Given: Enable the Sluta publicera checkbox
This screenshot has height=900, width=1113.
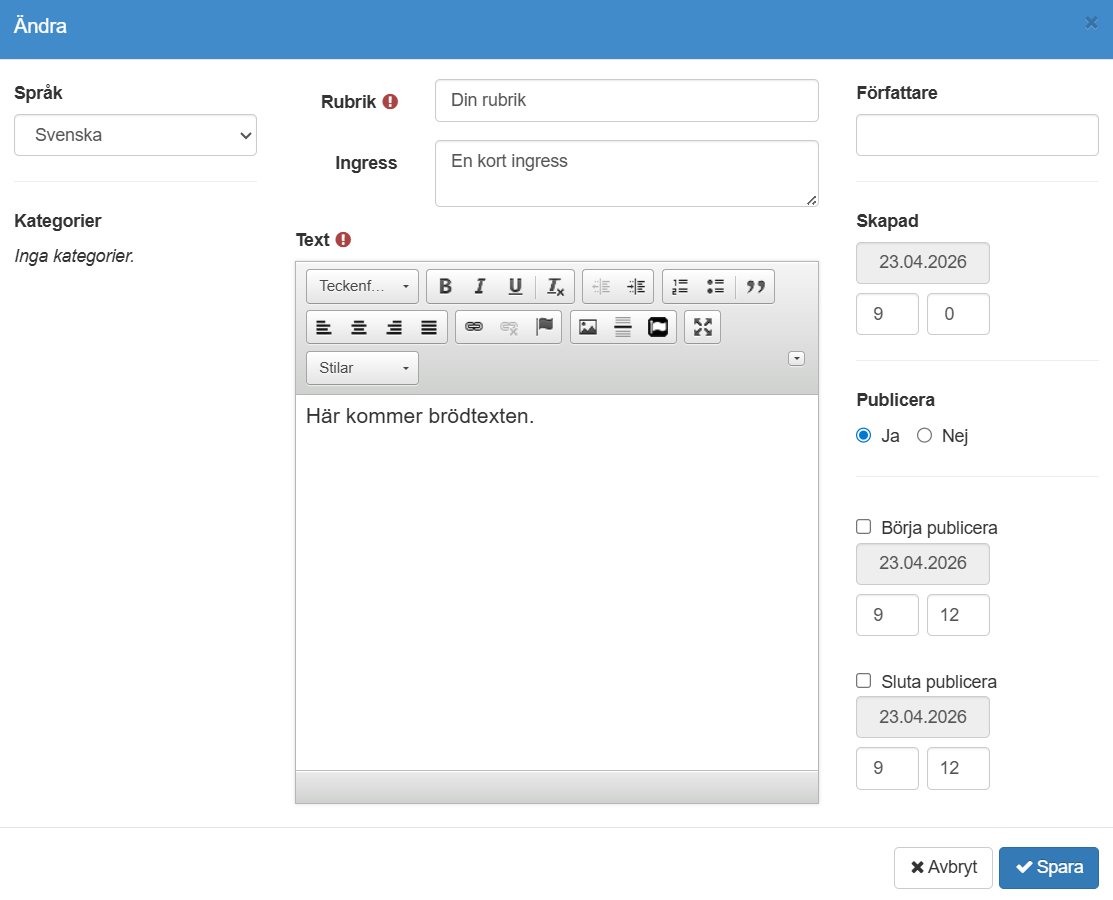Looking at the screenshot, I should [x=864, y=681].
